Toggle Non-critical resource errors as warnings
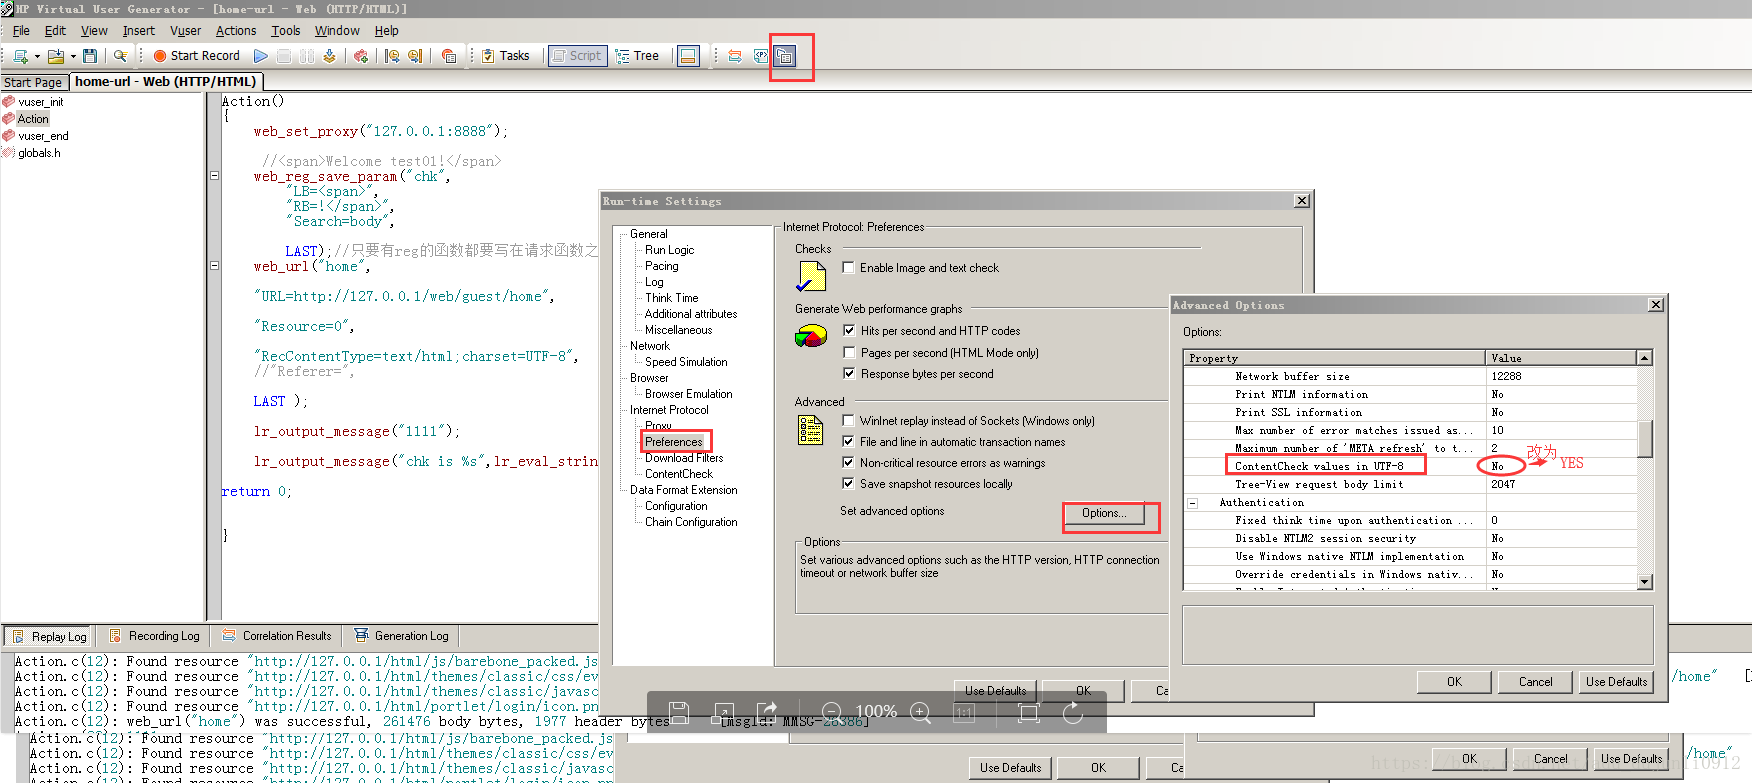 (848, 463)
